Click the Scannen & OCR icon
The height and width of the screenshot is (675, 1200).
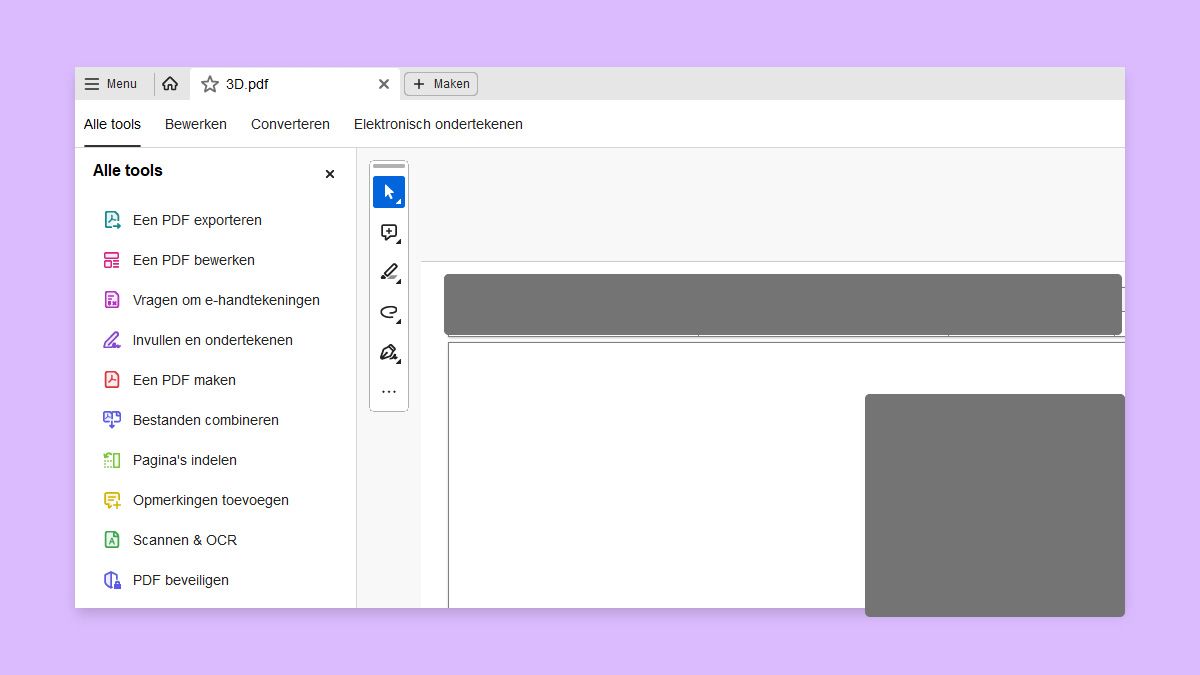pos(112,540)
